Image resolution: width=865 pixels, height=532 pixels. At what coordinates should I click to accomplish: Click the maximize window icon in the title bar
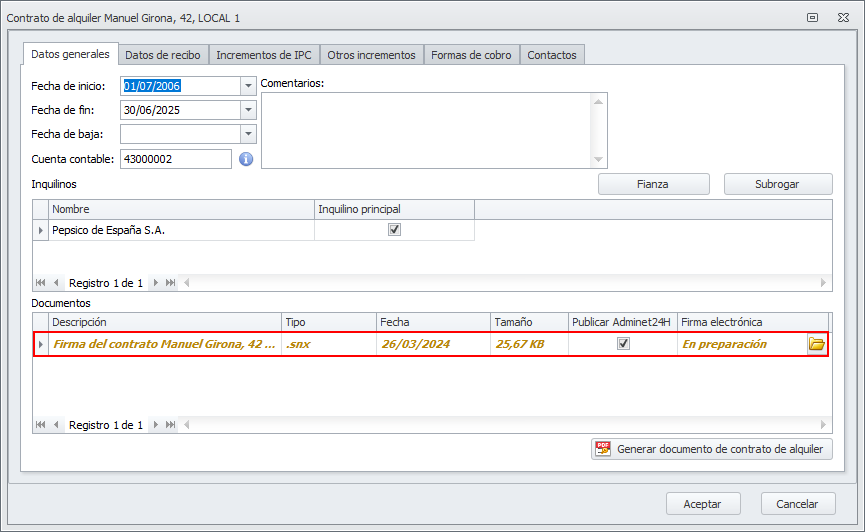[x=812, y=18]
